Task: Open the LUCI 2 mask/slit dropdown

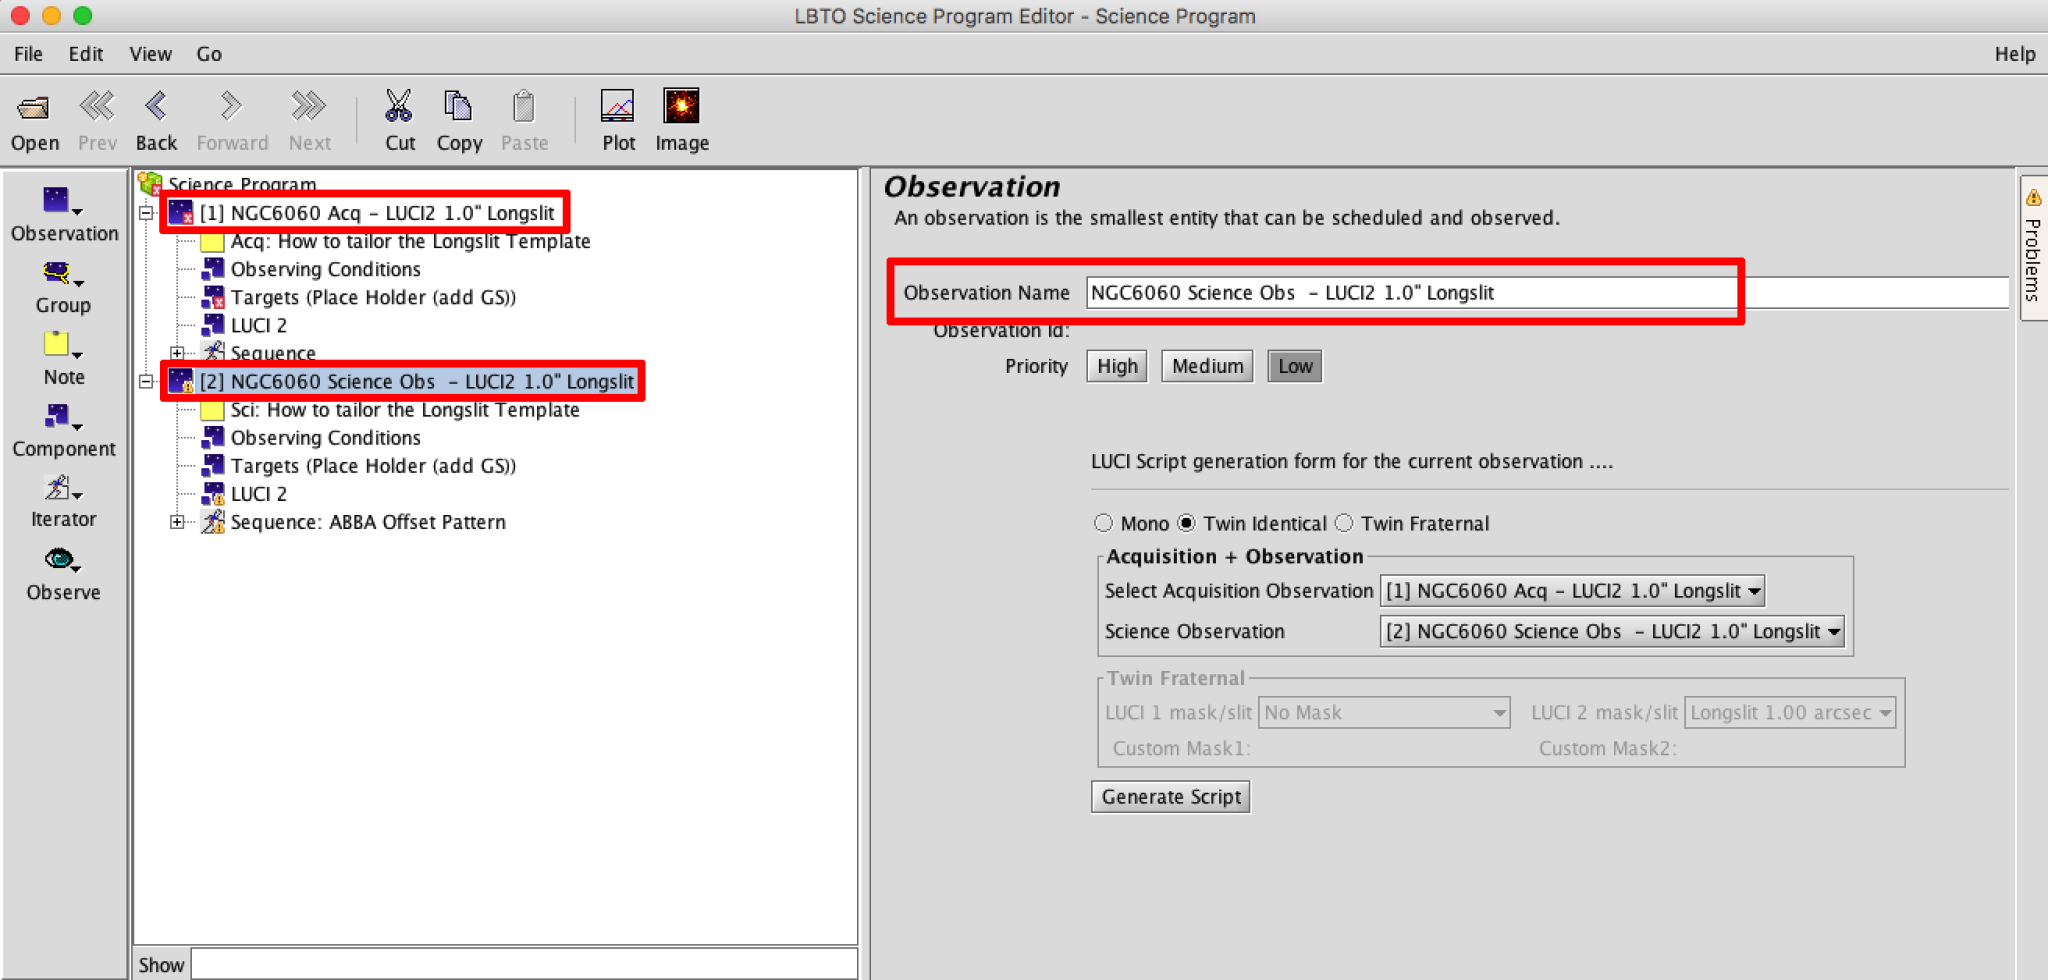Action: pos(1790,713)
